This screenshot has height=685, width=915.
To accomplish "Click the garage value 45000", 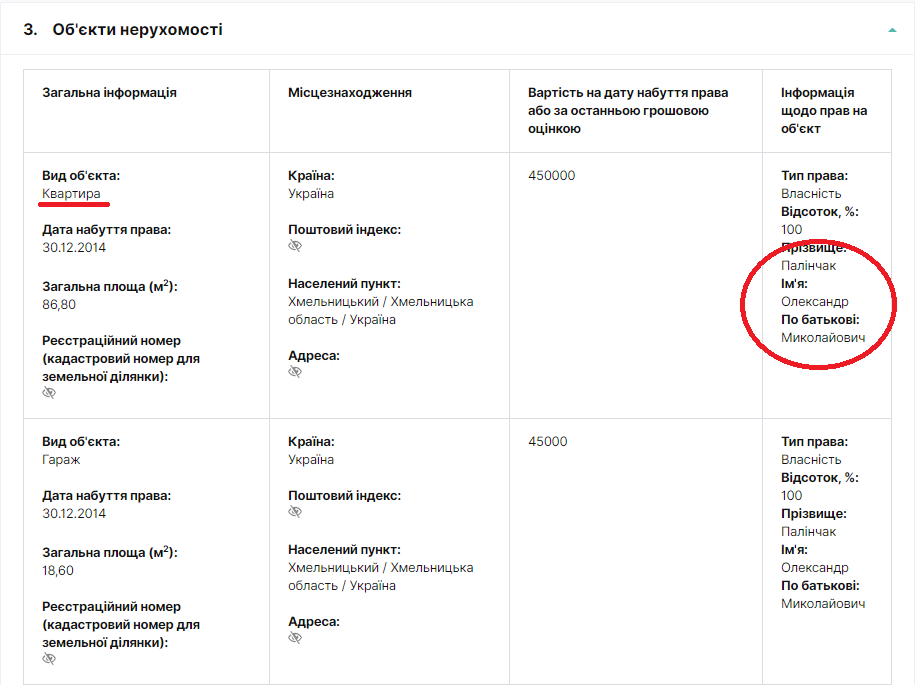I will 548,442.
